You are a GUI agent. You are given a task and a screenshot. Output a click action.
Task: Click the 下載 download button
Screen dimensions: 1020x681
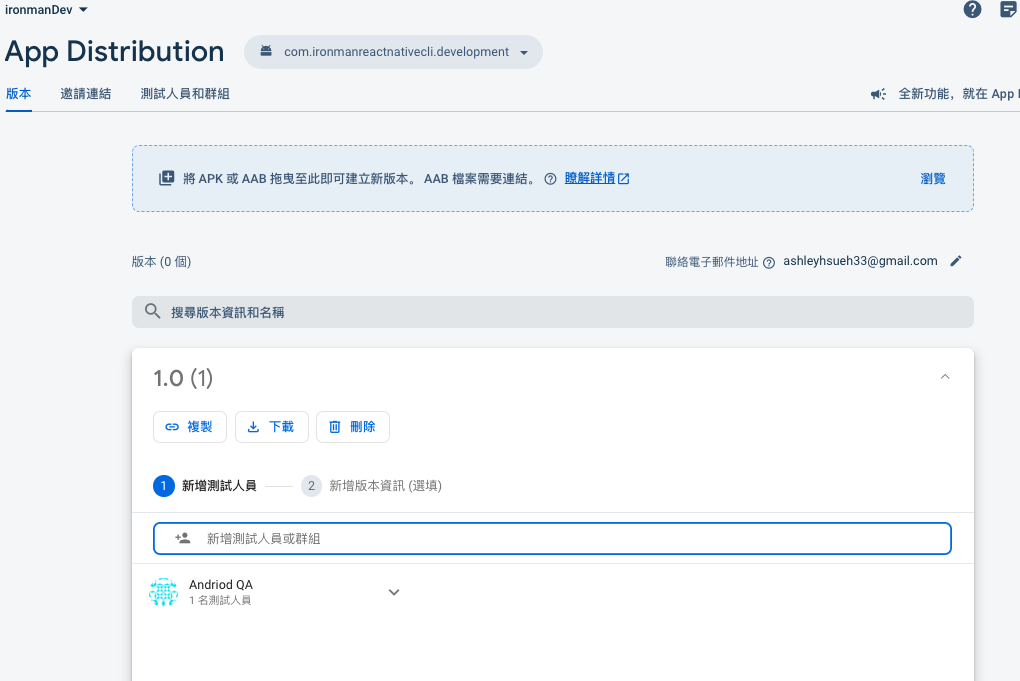point(272,427)
